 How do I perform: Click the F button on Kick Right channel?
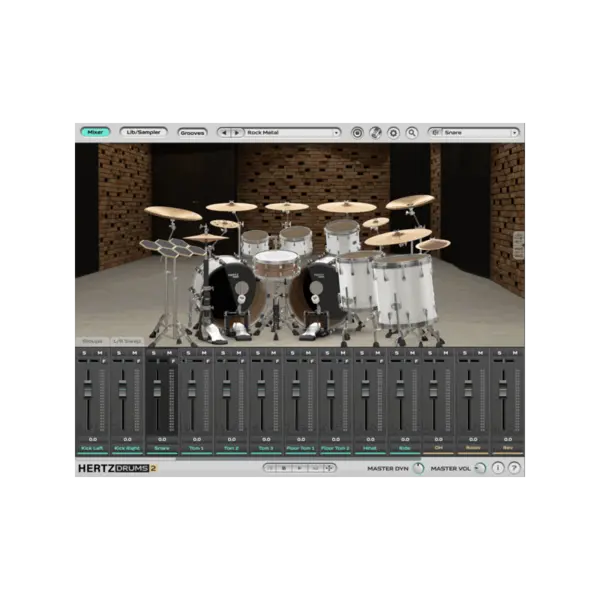click(139, 361)
